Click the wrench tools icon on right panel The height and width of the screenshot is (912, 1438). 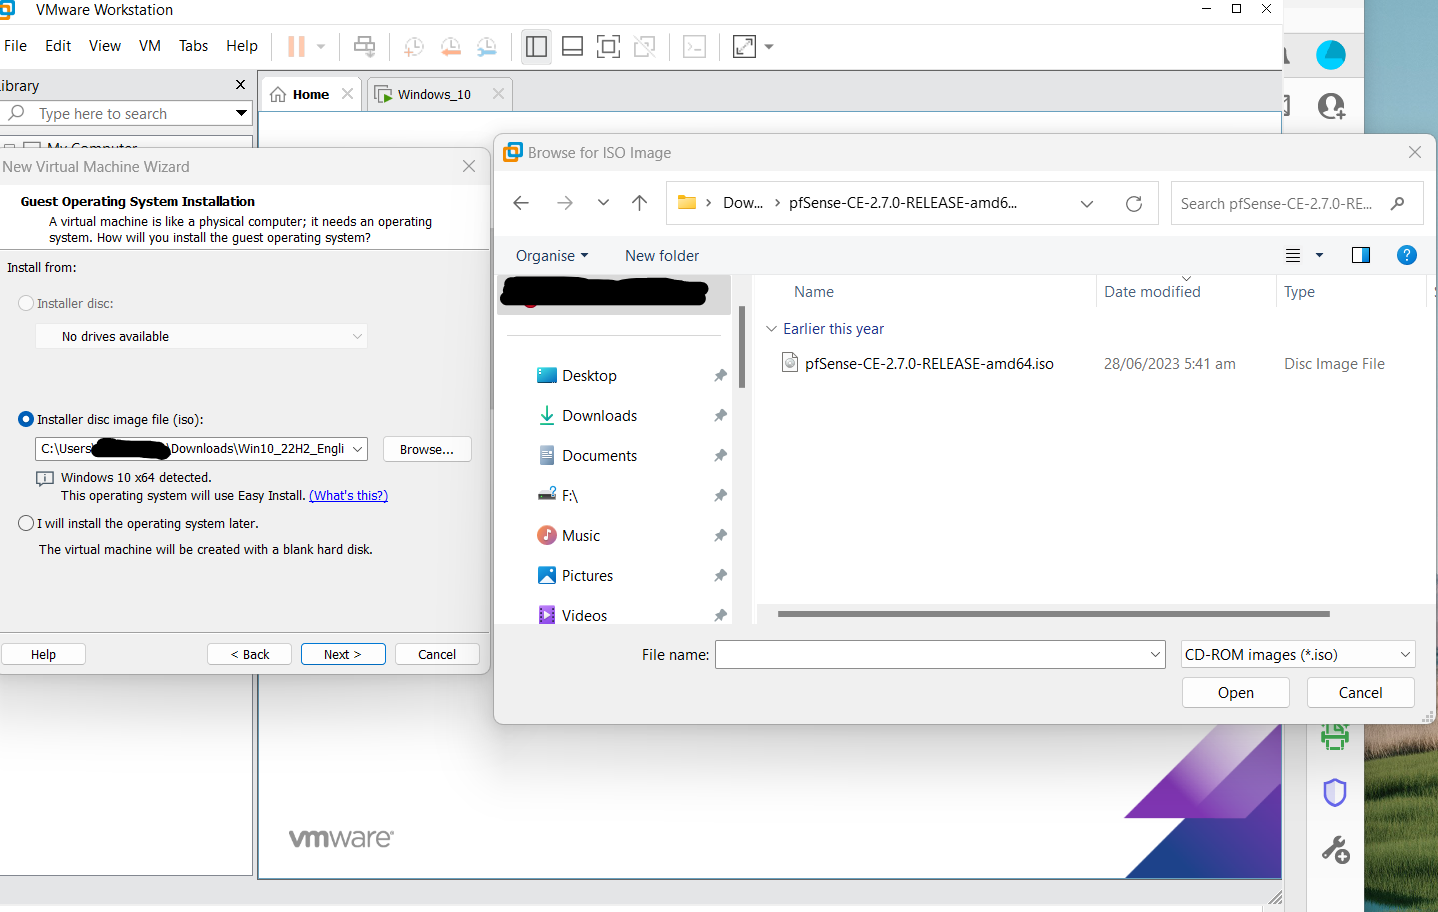[x=1335, y=850]
